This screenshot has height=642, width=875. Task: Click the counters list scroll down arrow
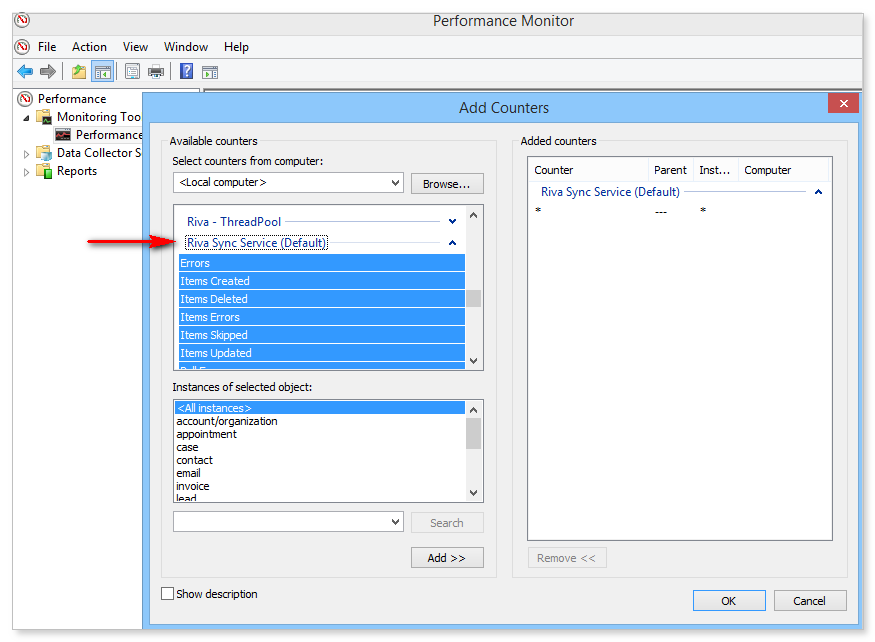(x=473, y=361)
